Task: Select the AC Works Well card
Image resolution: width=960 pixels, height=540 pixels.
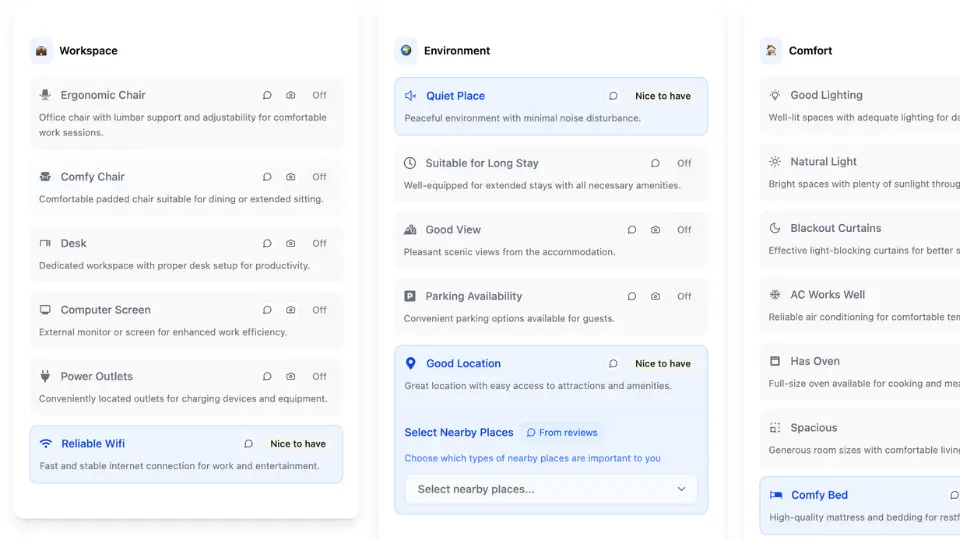Action: click(x=860, y=306)
